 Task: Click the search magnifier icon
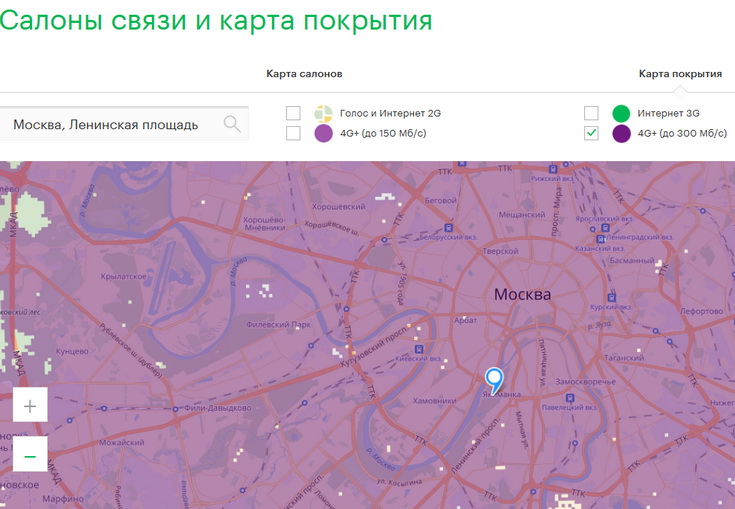[232, 124]
